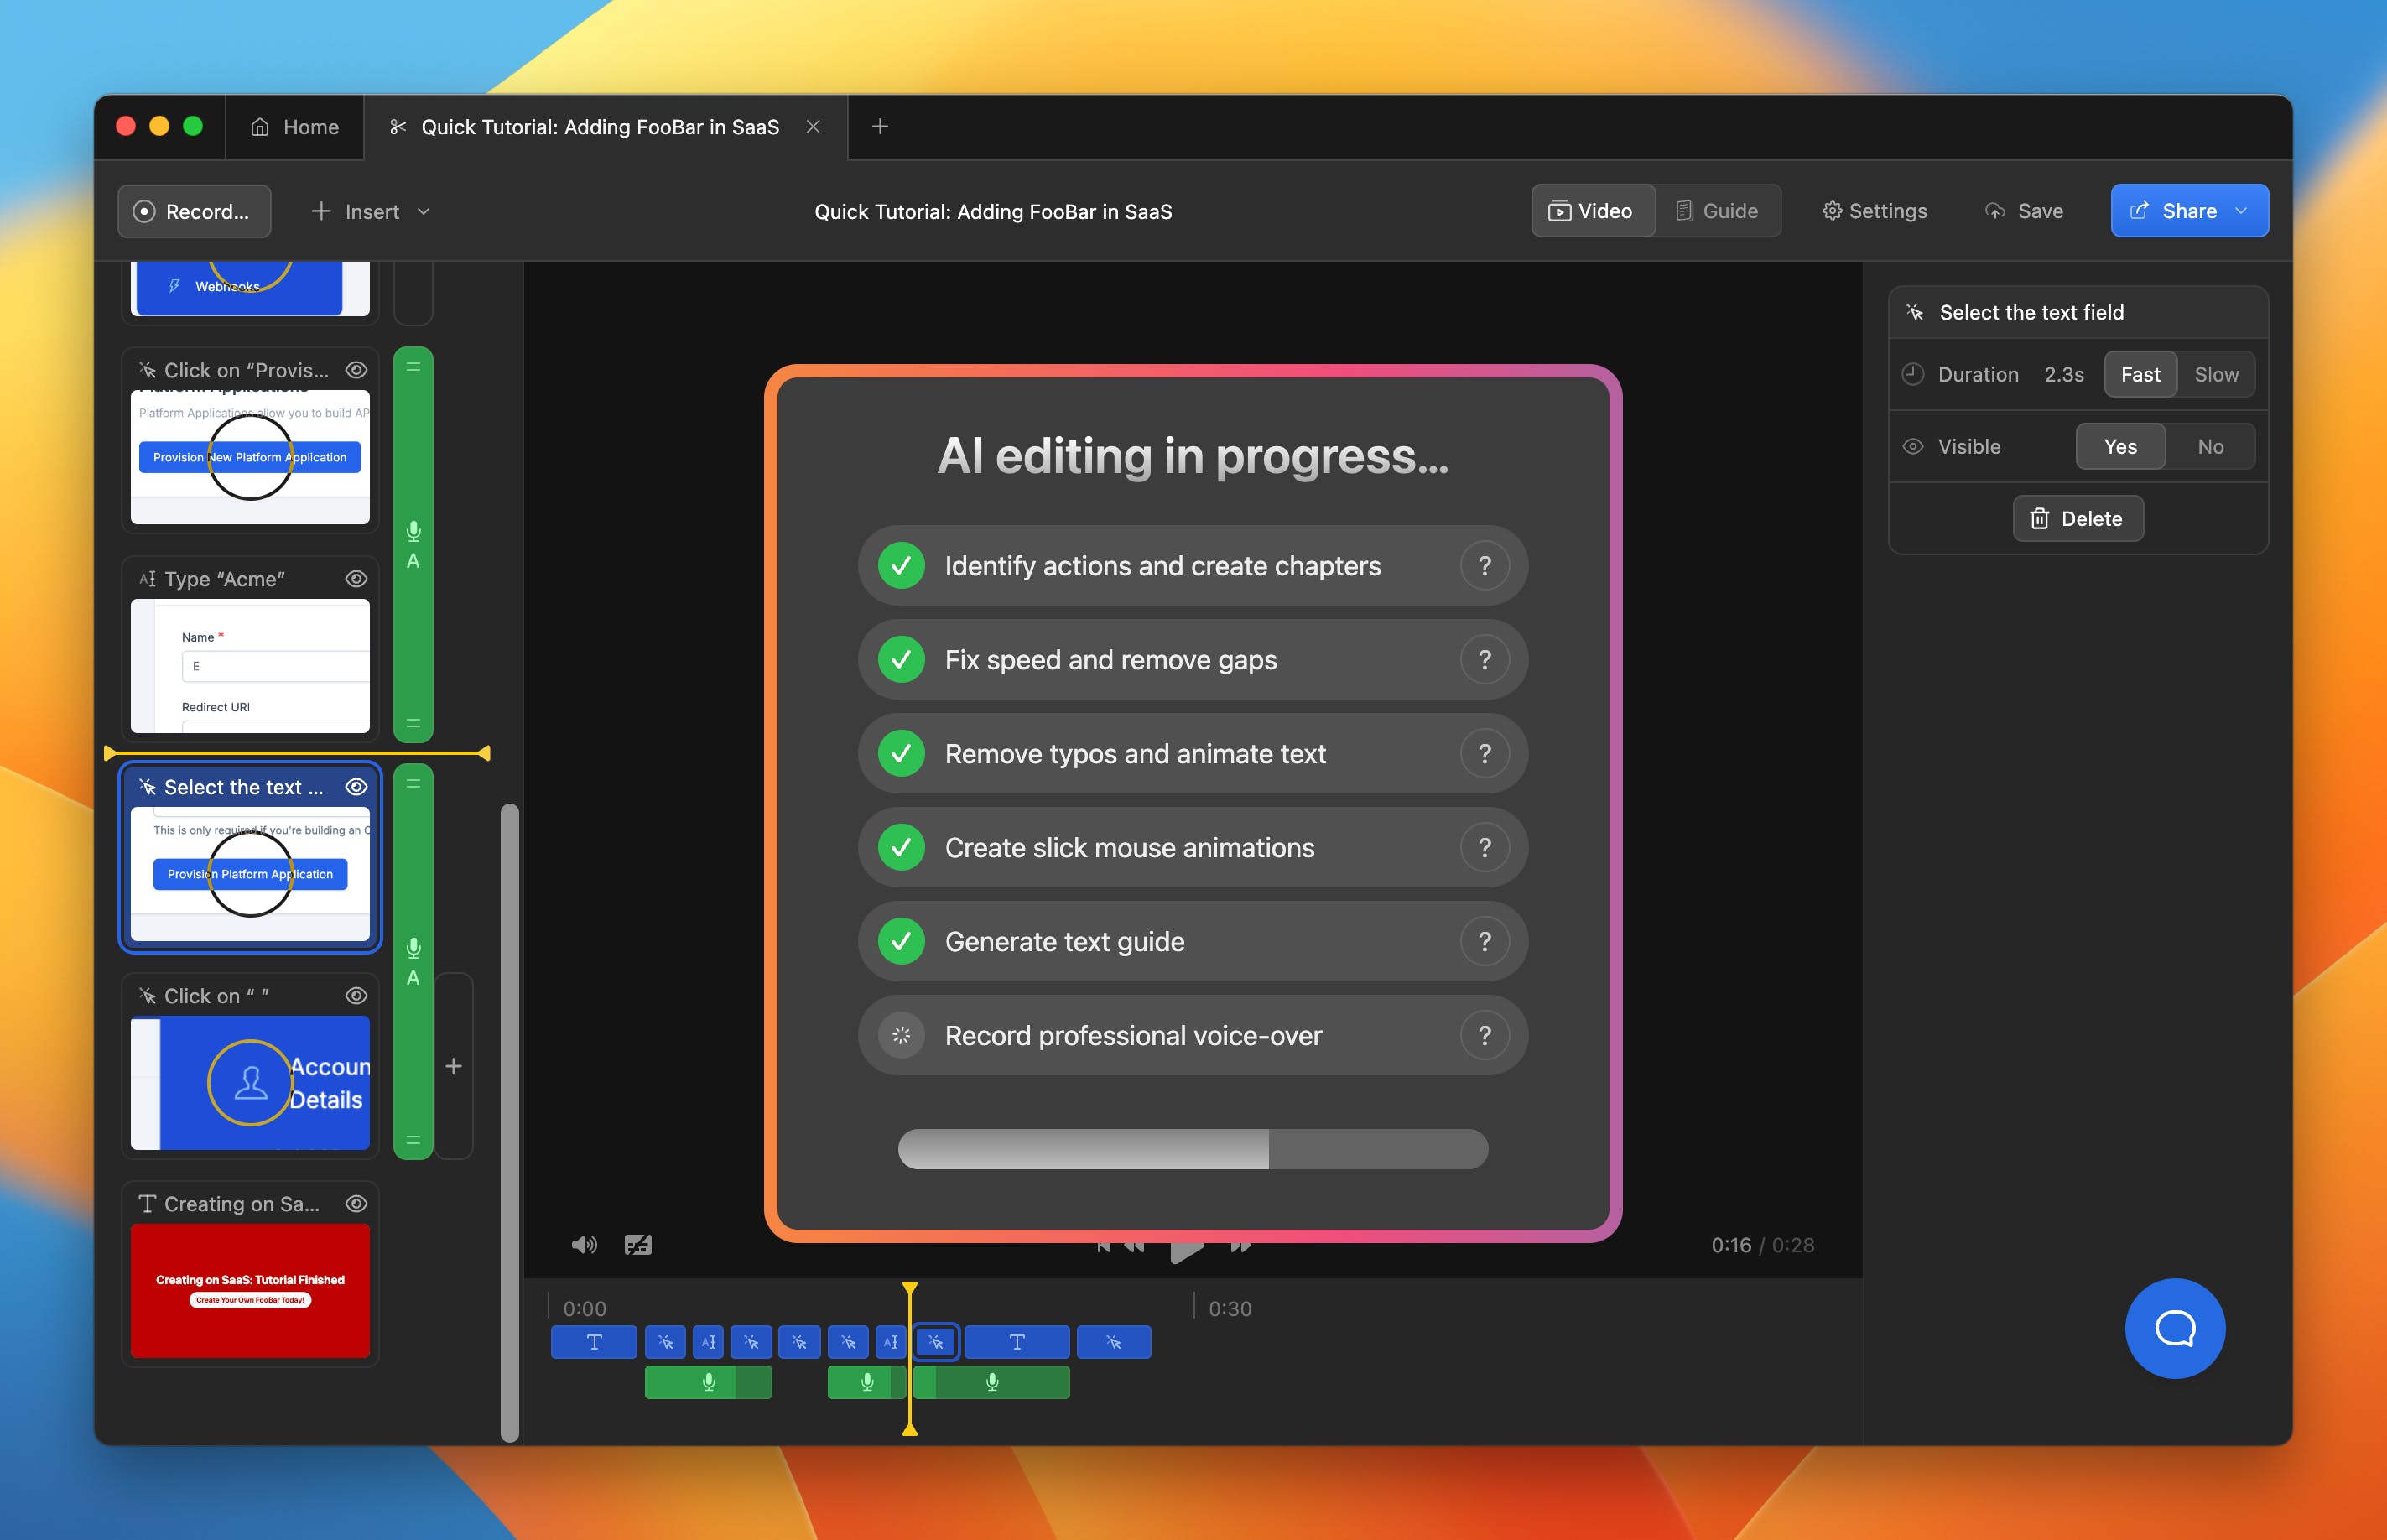Set duration speed to Slow
The height and width of the screenshot is (1540, 2387).
2215,375
